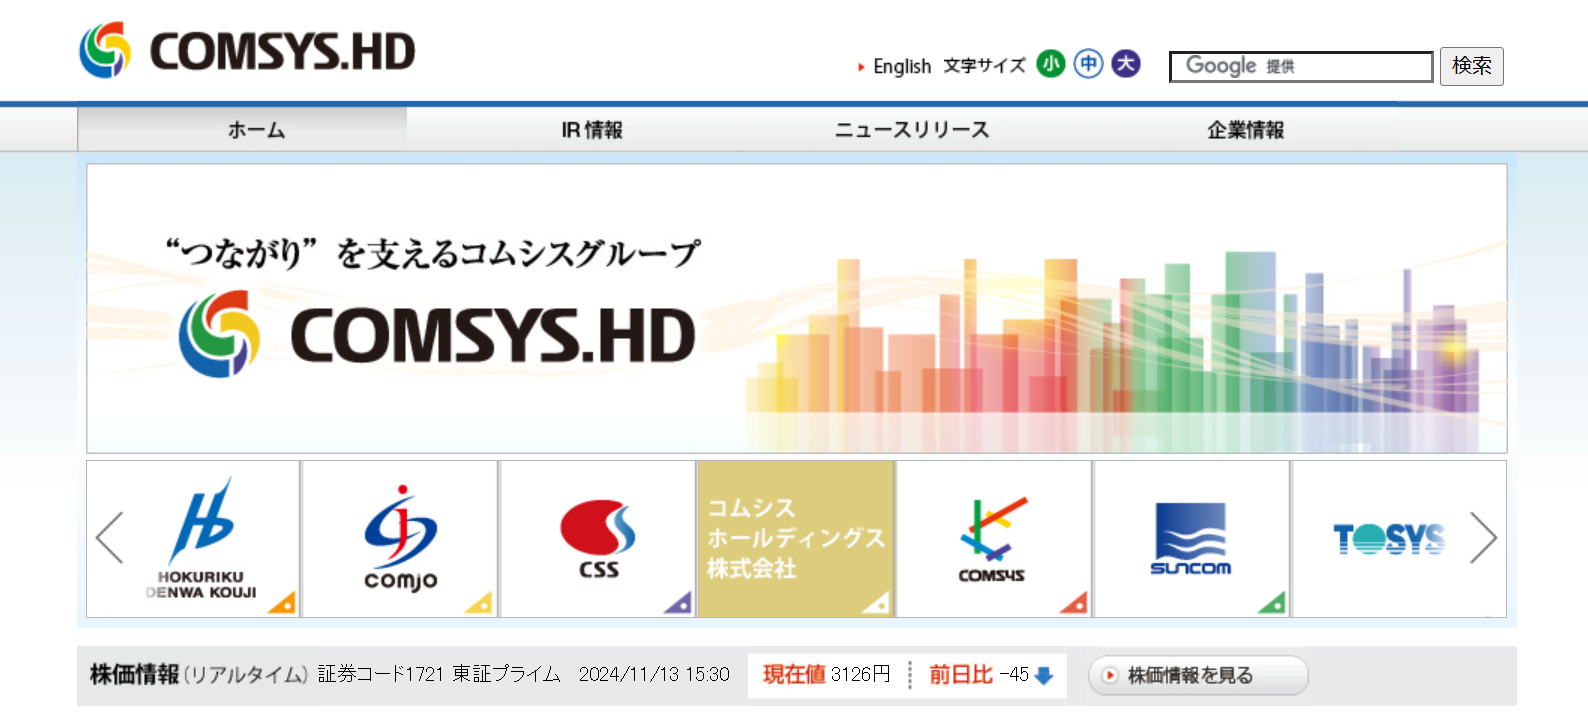
Task: Open Hokuriku Denwa Kouji company tile
Action: [x=201, y=539]
